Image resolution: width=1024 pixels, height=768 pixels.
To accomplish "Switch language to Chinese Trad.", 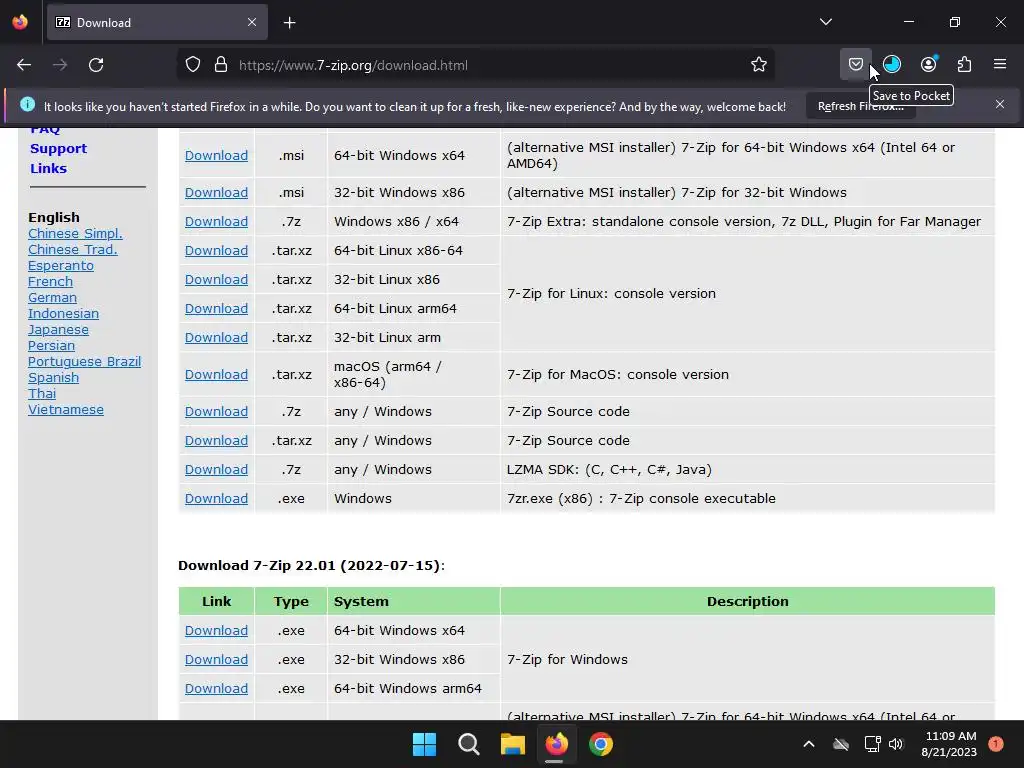I will (72, 249).
